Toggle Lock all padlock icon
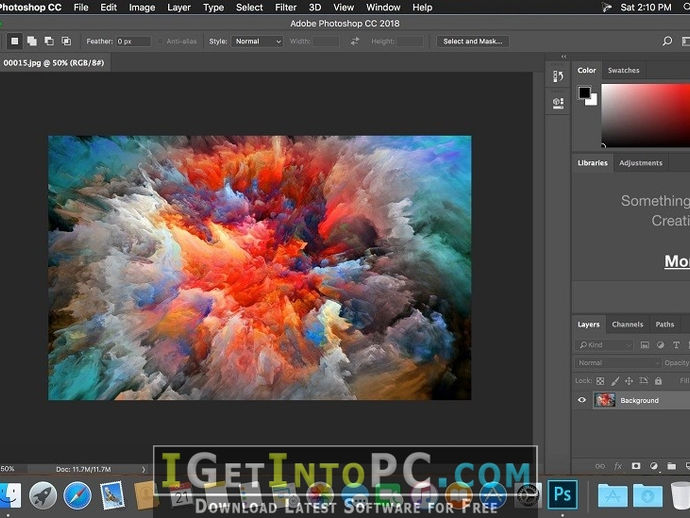 (658, 381)
